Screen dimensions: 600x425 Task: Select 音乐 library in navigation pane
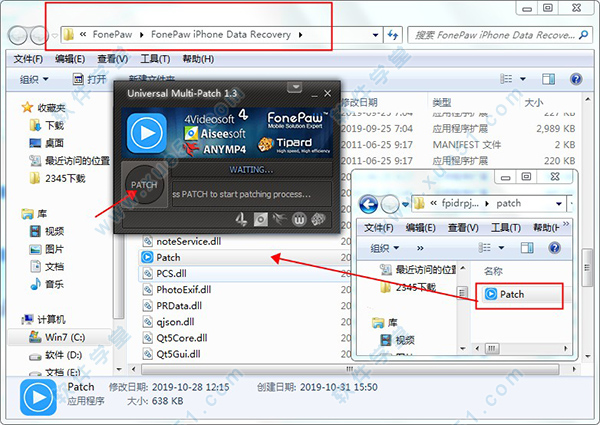tap(54, 284)
